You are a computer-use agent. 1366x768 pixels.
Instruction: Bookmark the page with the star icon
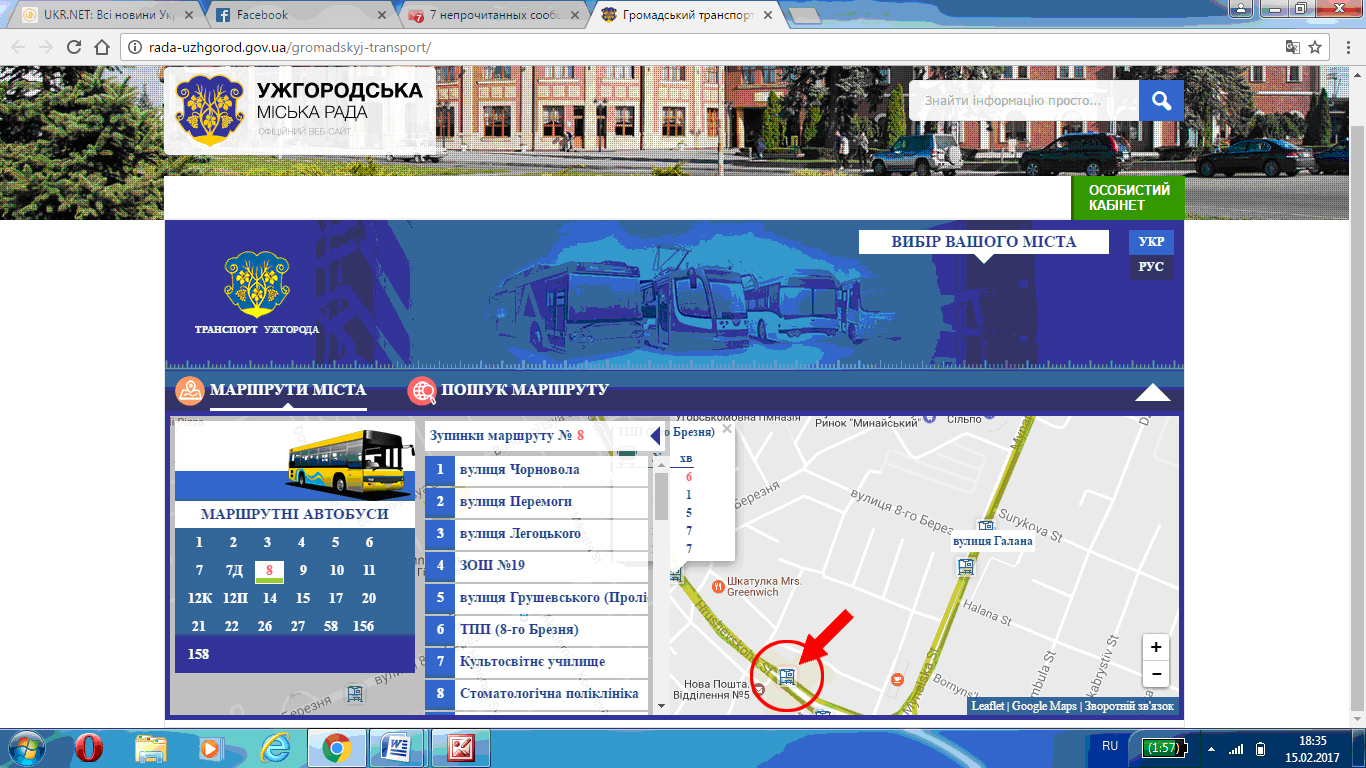point(1316,47)
